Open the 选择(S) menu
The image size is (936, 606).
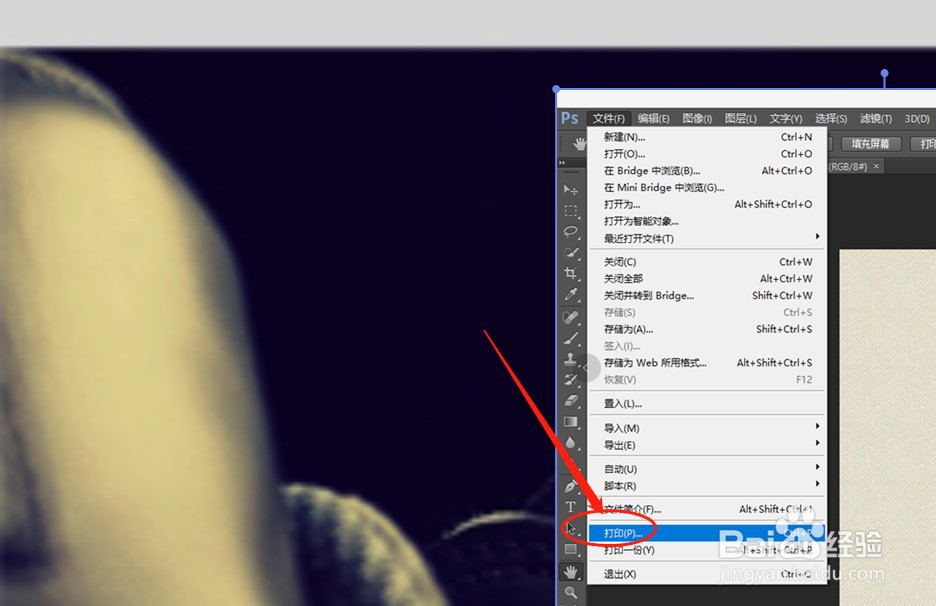[x=831, y=118]
